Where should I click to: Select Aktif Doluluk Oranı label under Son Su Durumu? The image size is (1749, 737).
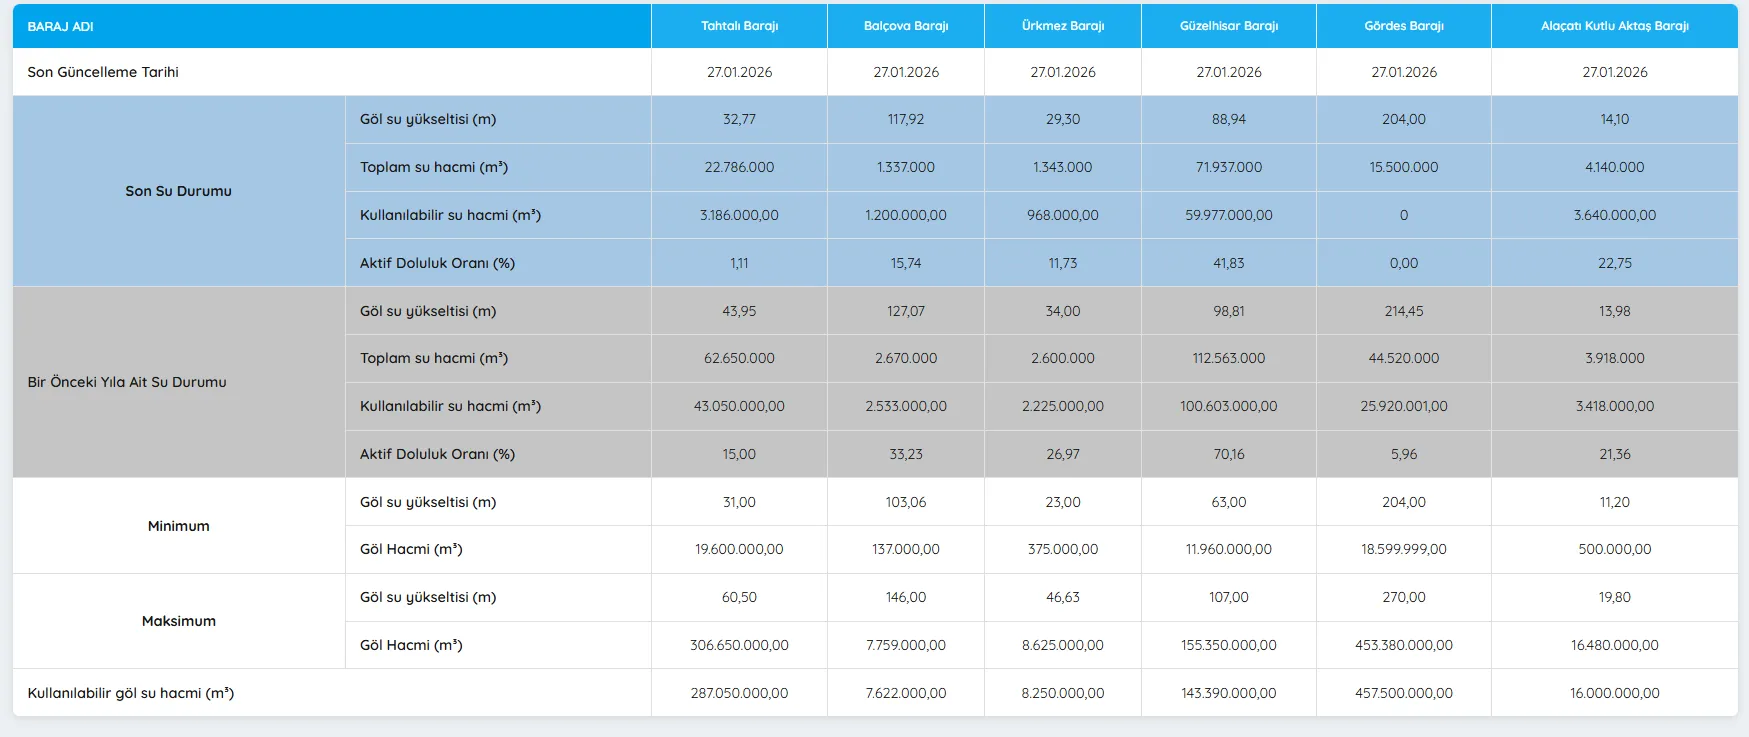(437, 263)
